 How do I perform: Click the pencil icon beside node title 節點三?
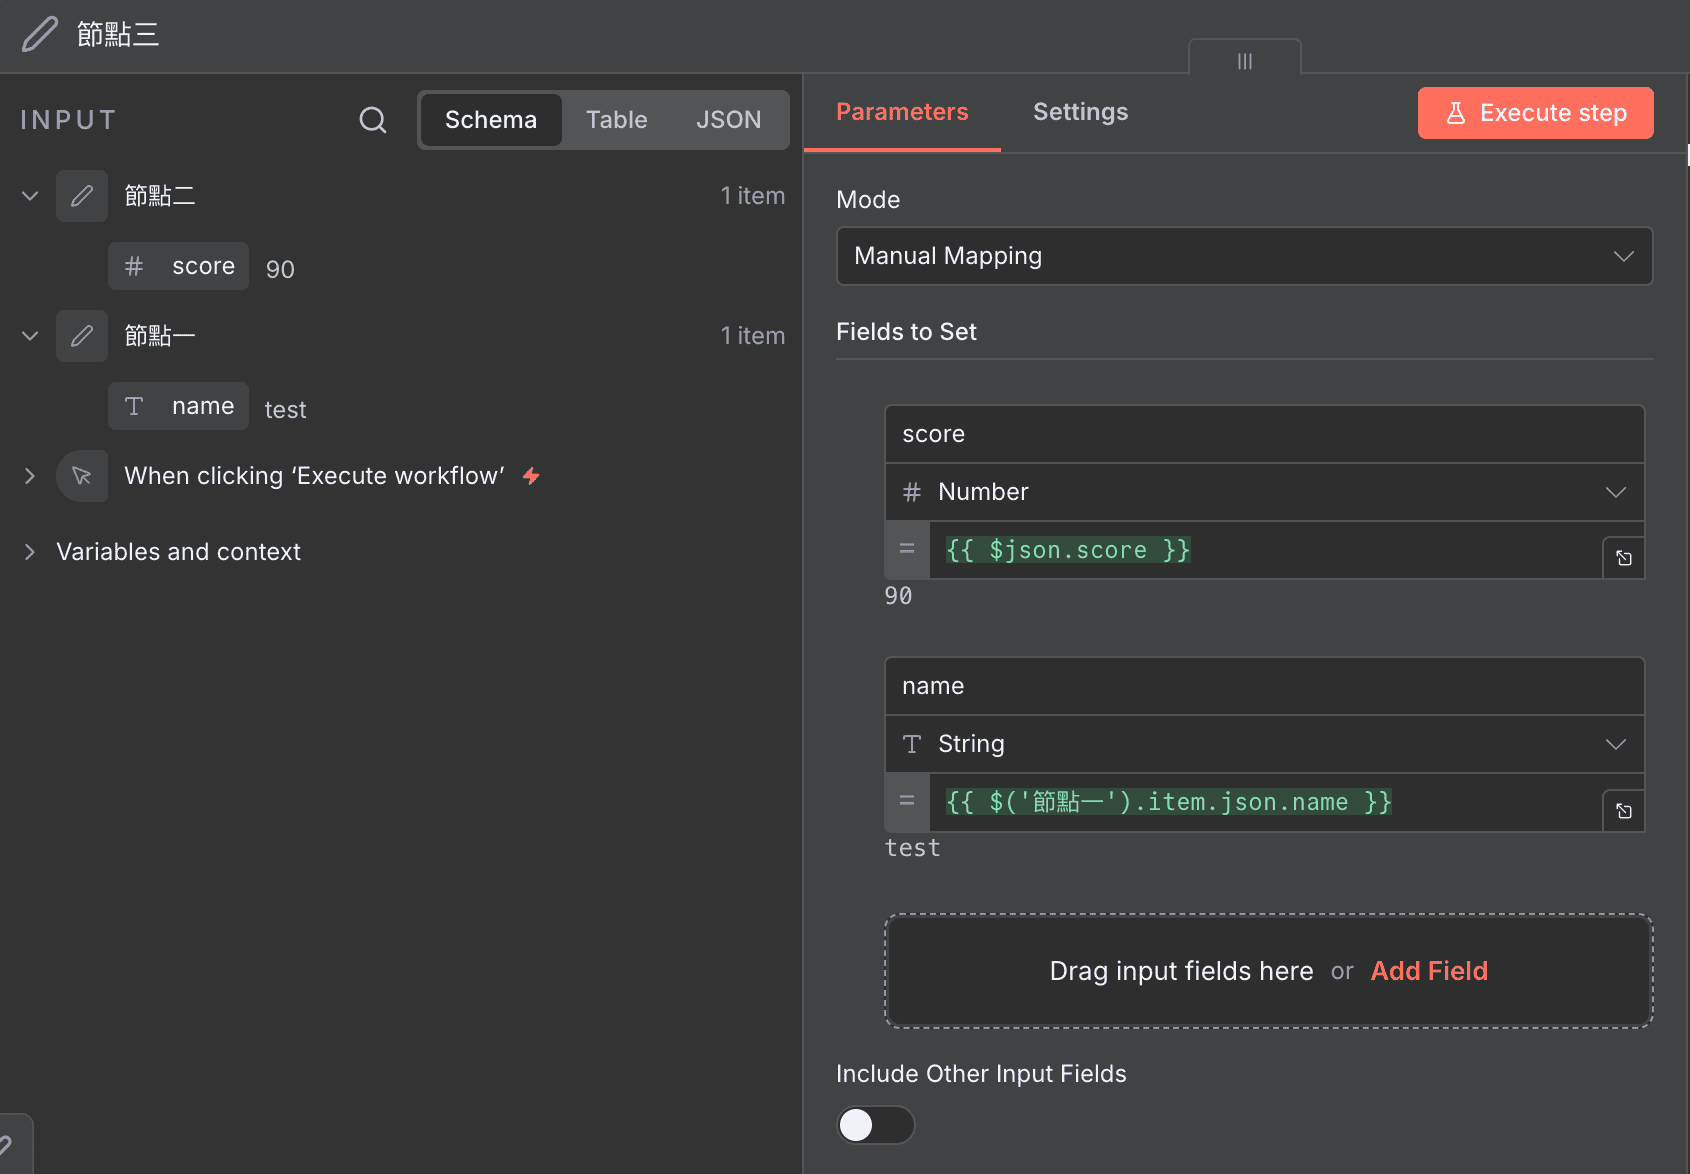40,34
